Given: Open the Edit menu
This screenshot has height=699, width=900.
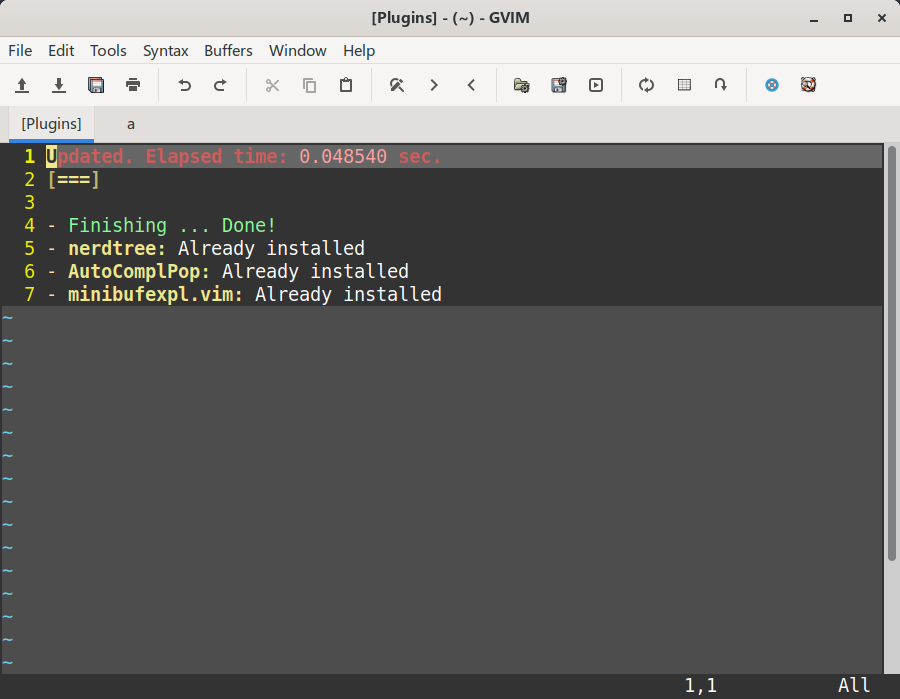Looking at the screenshot, I should pos(61,51).
